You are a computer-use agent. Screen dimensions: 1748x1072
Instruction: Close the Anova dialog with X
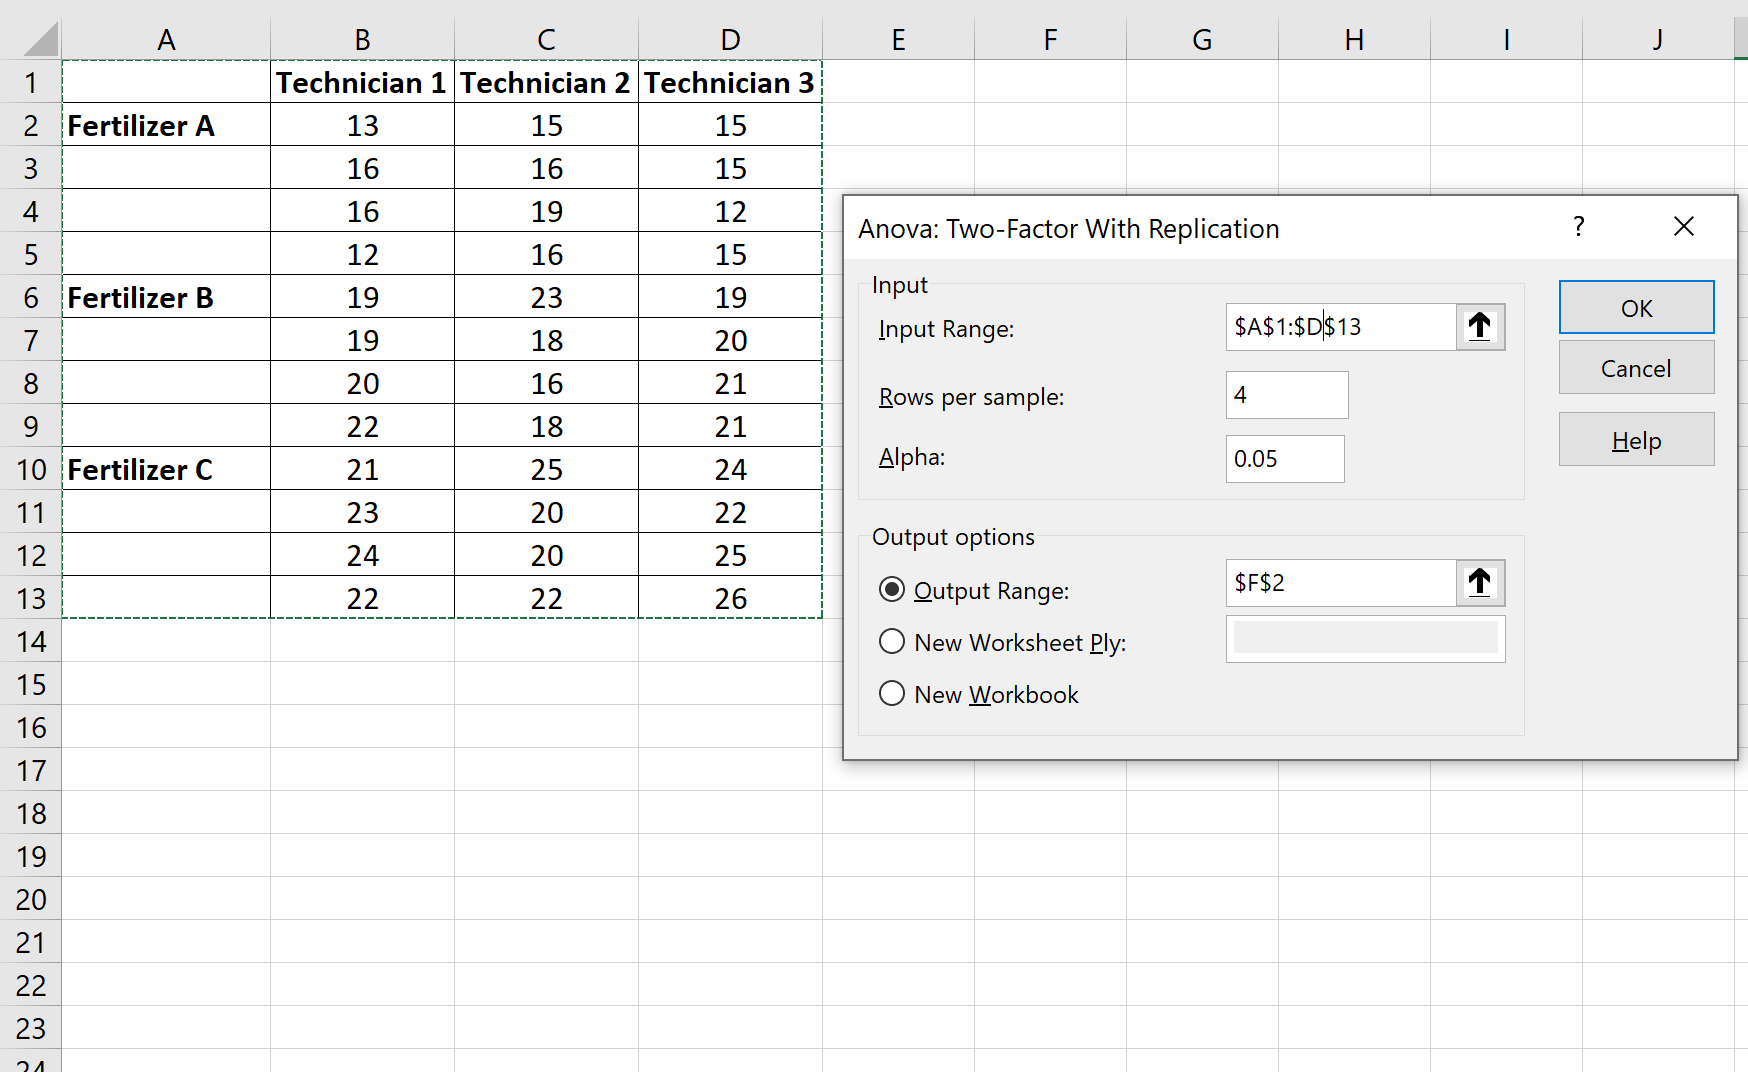point(1684,227)
